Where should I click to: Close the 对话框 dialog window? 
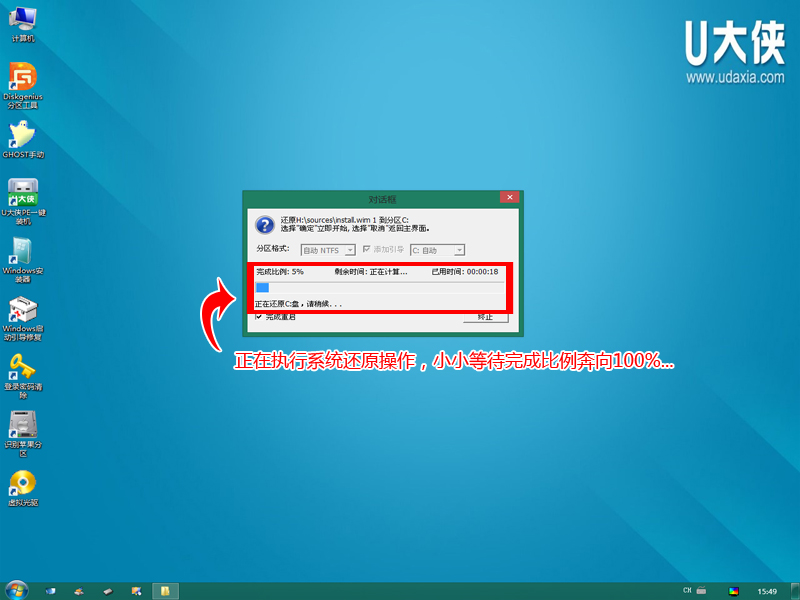coord(509,199)
